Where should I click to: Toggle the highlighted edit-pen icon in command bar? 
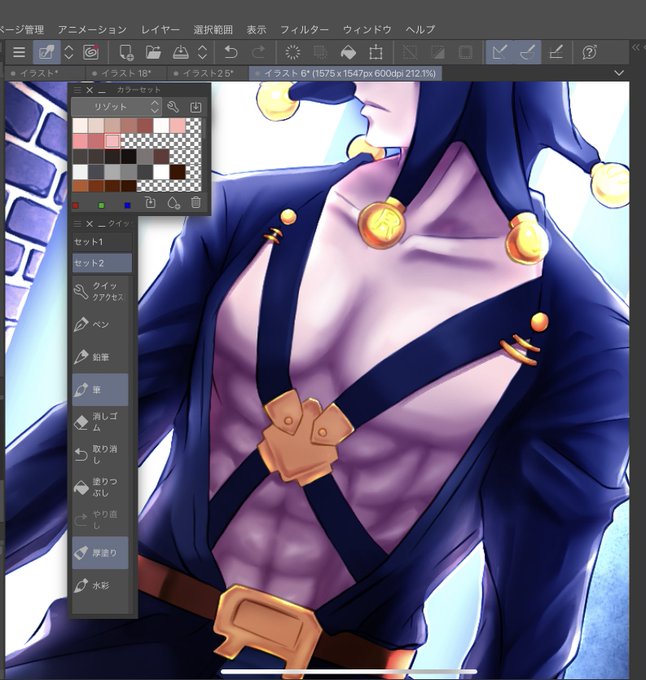46,52
